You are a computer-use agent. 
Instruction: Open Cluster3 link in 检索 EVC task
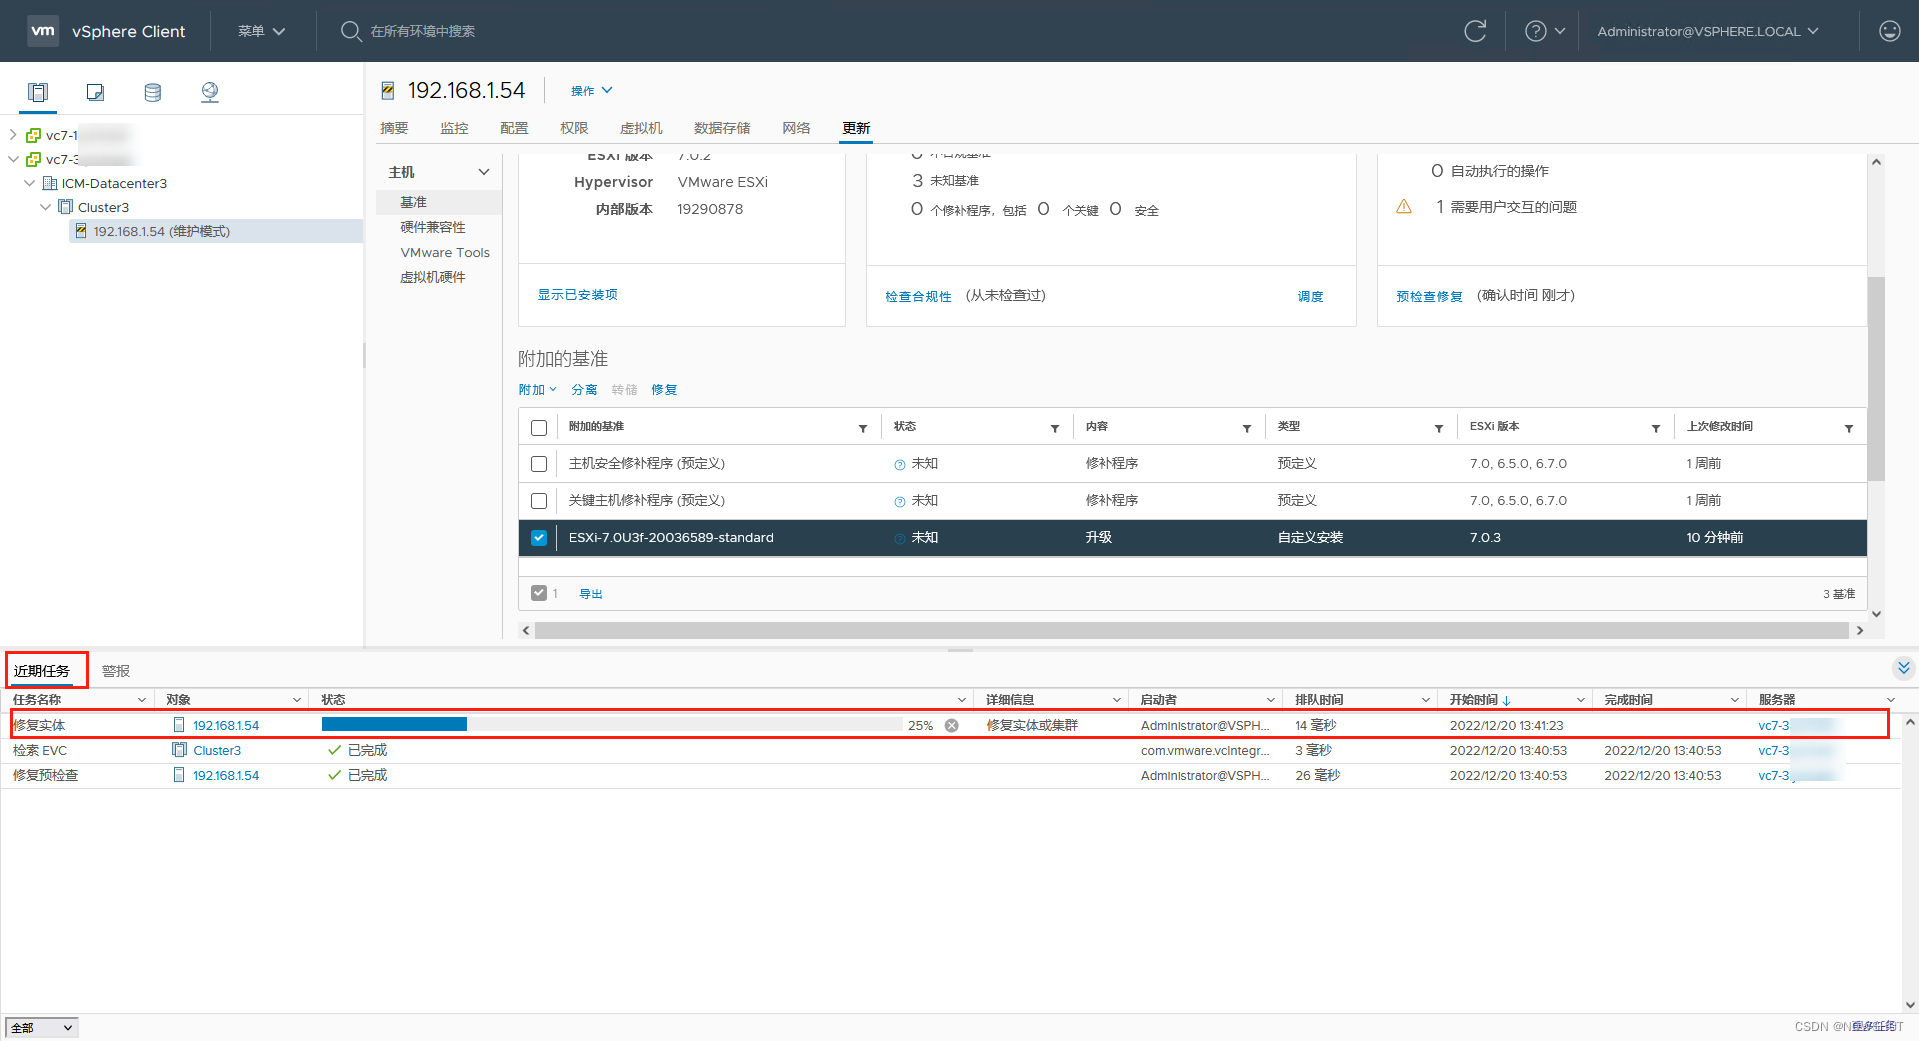pos(217,750)
